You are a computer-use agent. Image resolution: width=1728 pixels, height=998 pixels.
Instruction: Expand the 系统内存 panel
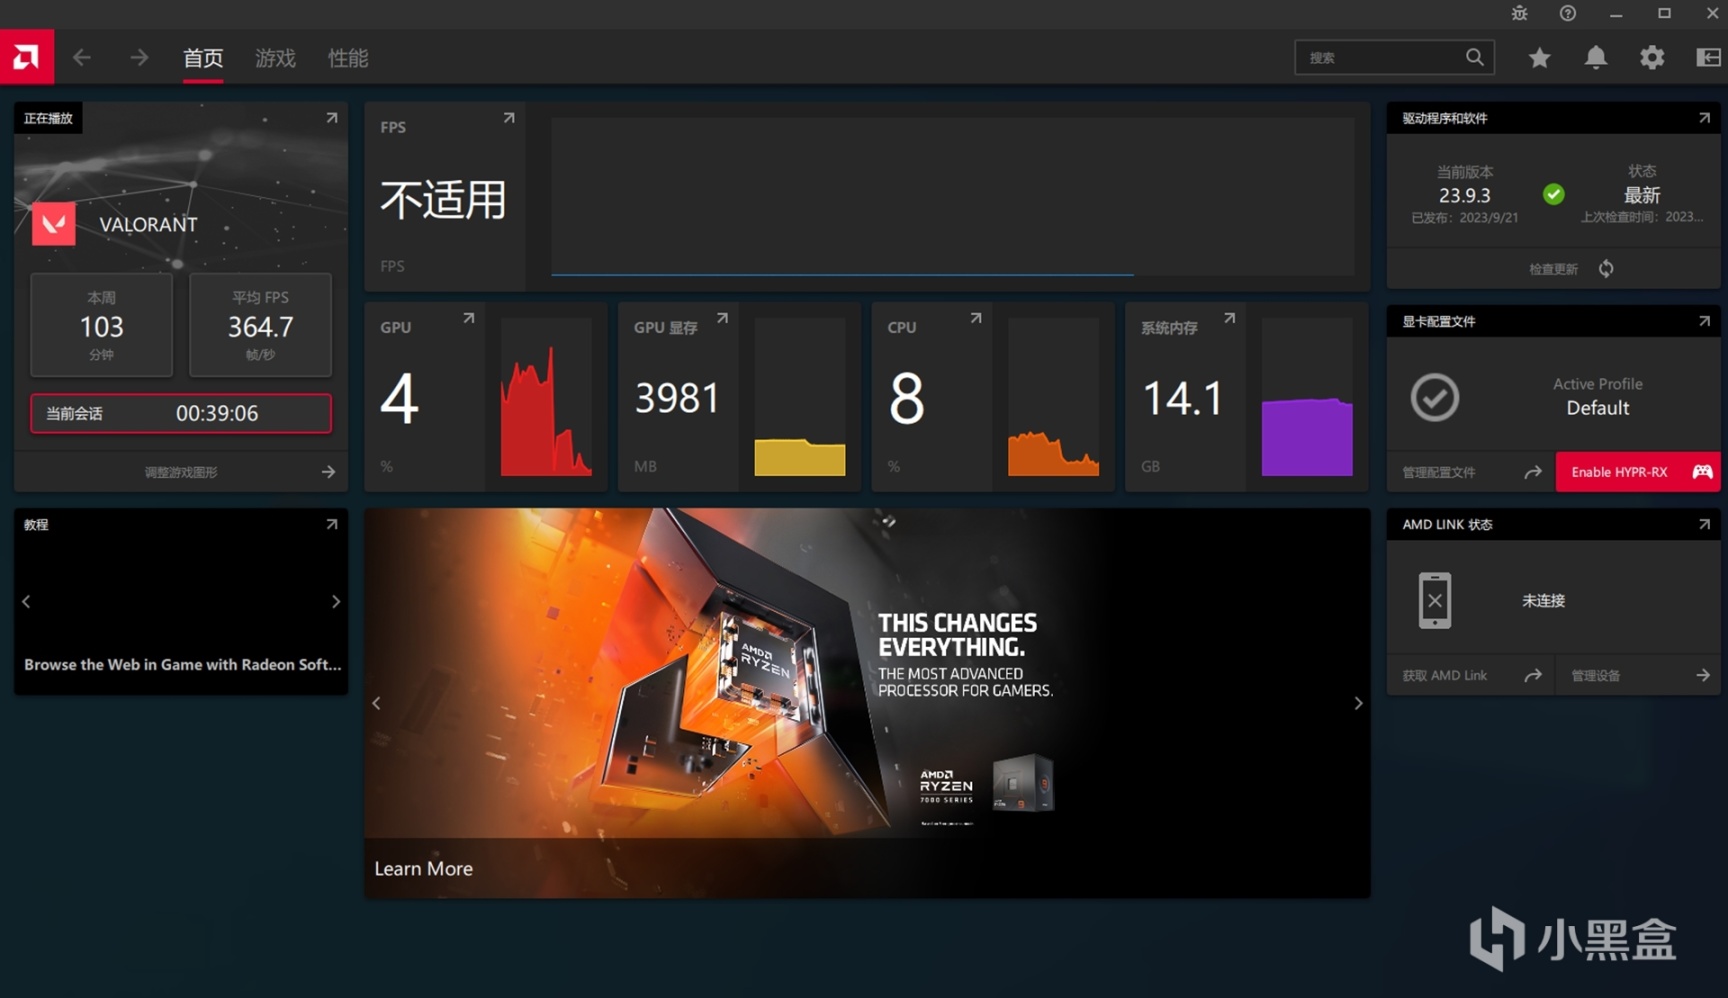click(x=1230, y=318)
